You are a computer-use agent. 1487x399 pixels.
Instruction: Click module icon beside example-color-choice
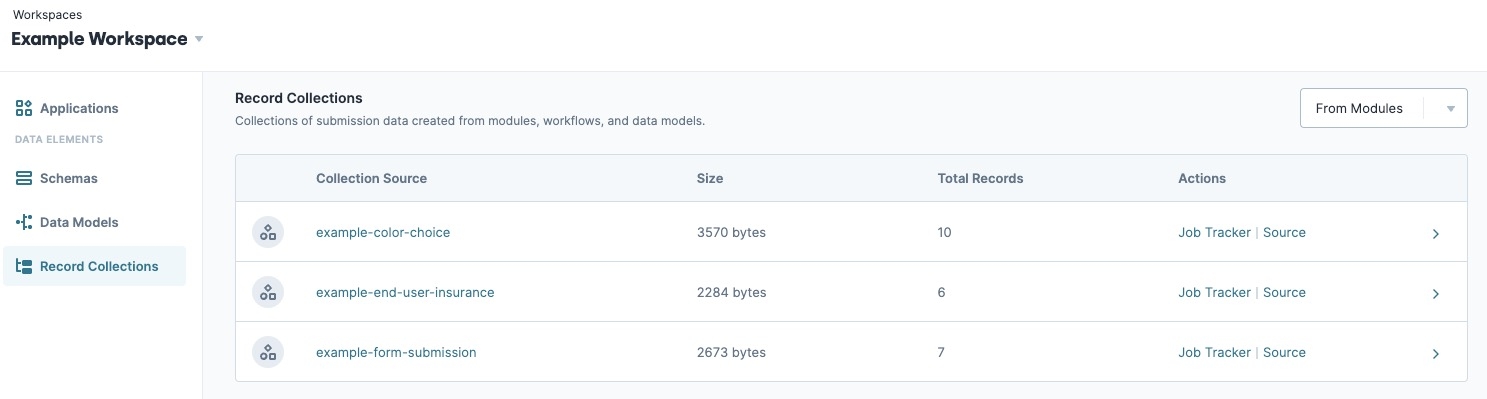tap(268, 232)
